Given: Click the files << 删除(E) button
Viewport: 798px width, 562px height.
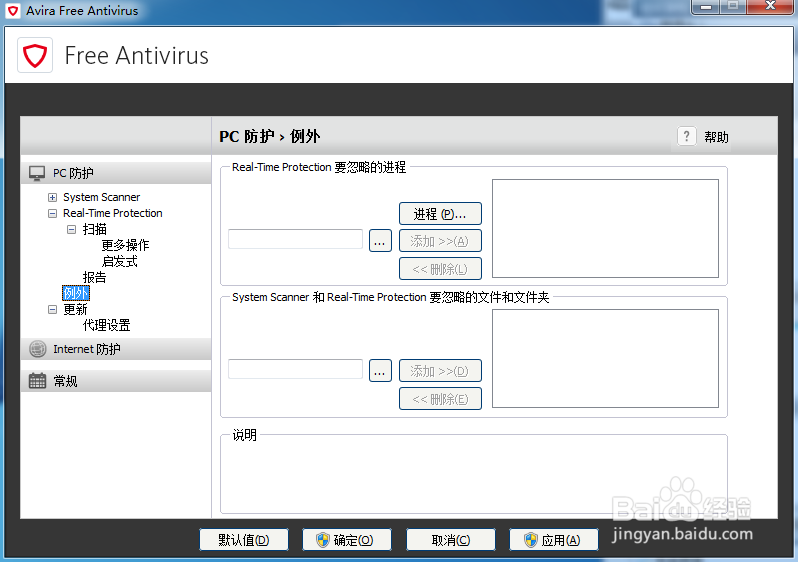Looking at the screenshot, I should (x=440, y=399).
